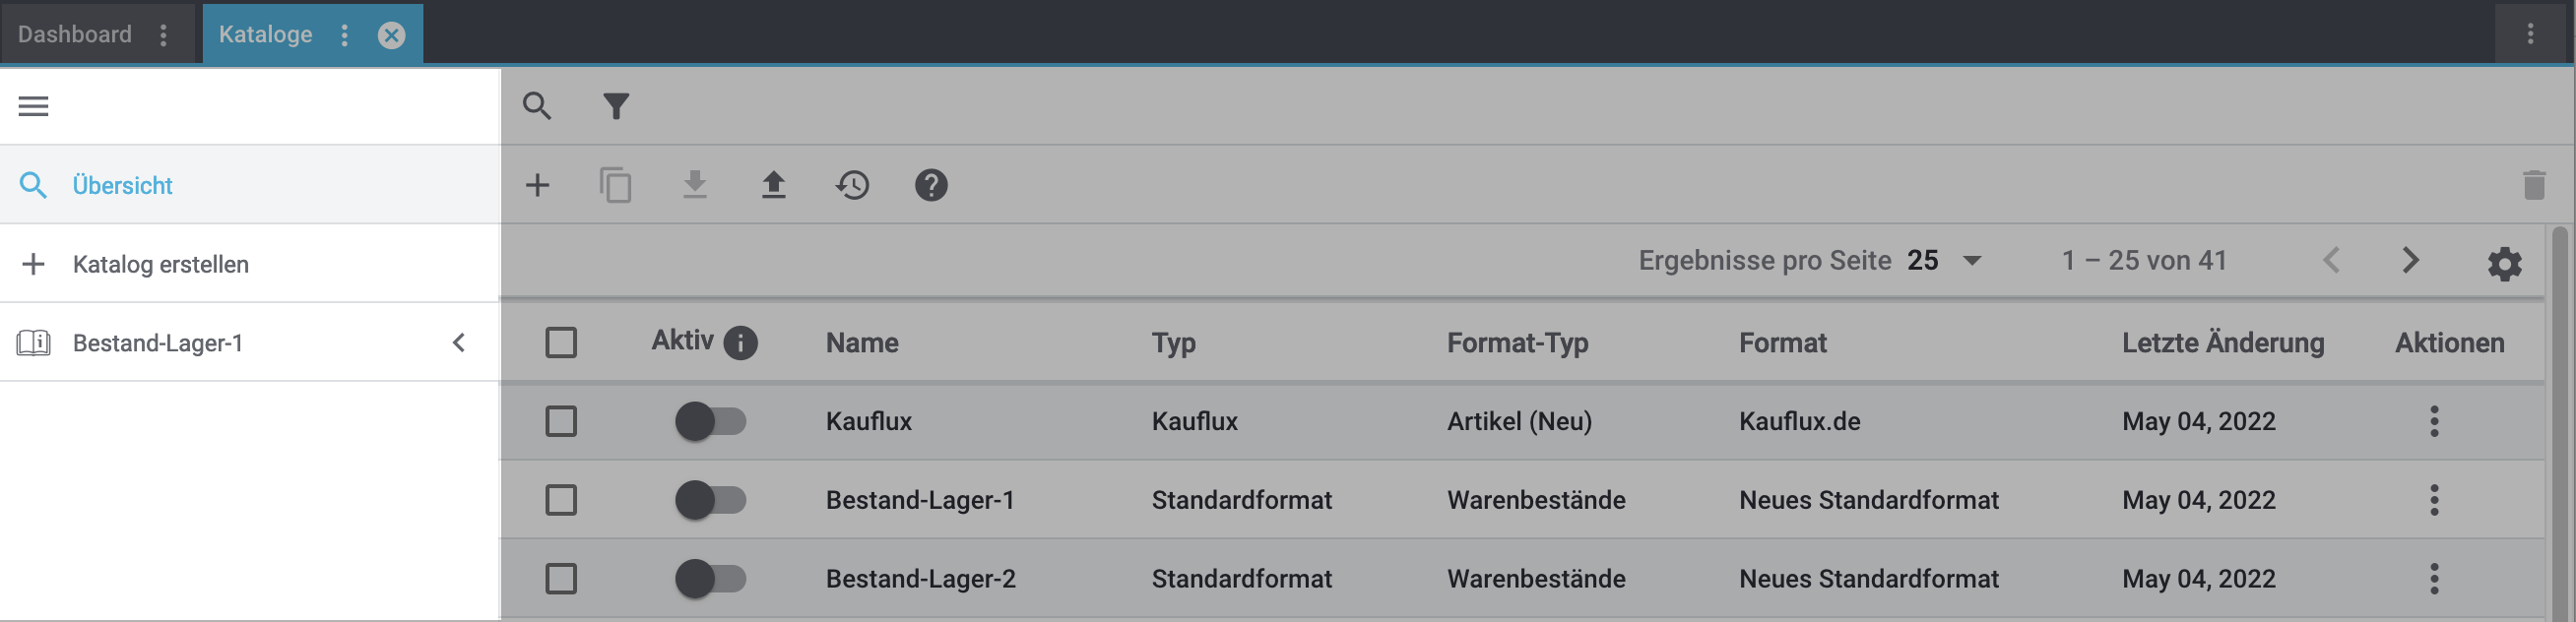The height and width of the screenshot is (622, 2576).
Task: Tick the select-all header checkbox
Action: tap(561, 343)
